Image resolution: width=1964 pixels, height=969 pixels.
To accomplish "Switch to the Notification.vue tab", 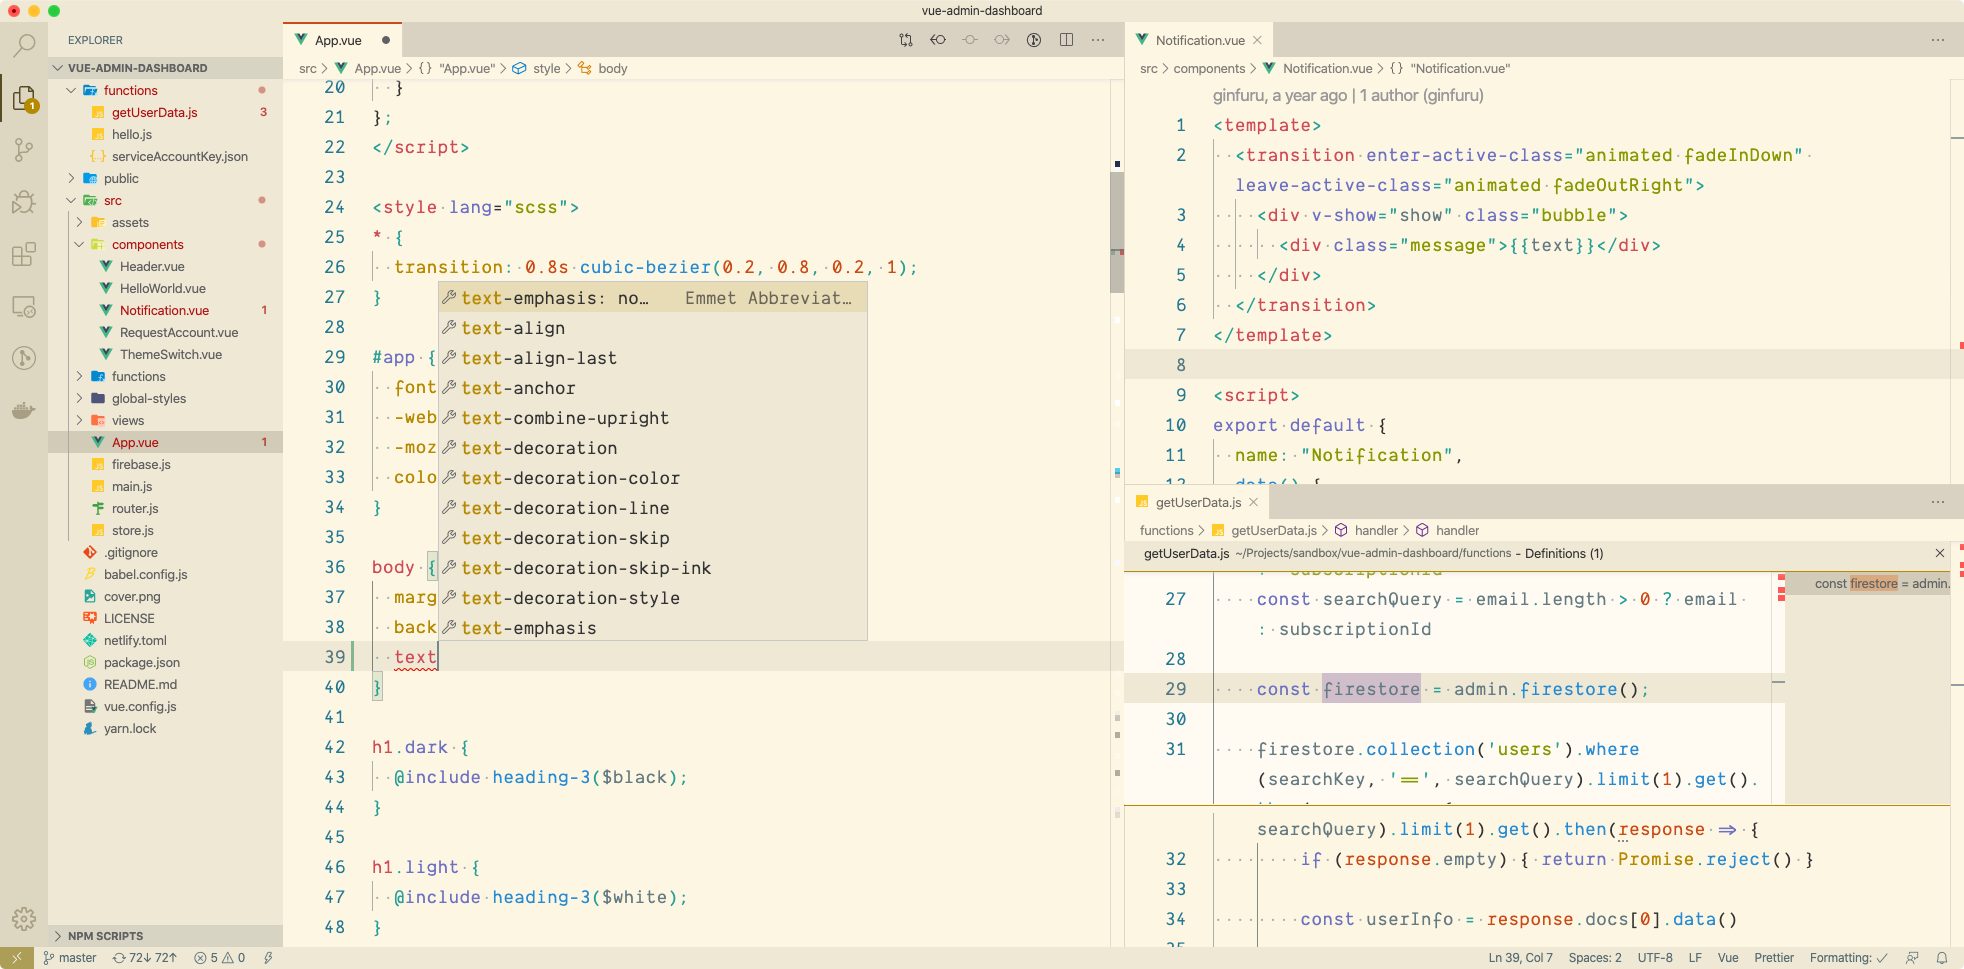I will point(1199,41).
